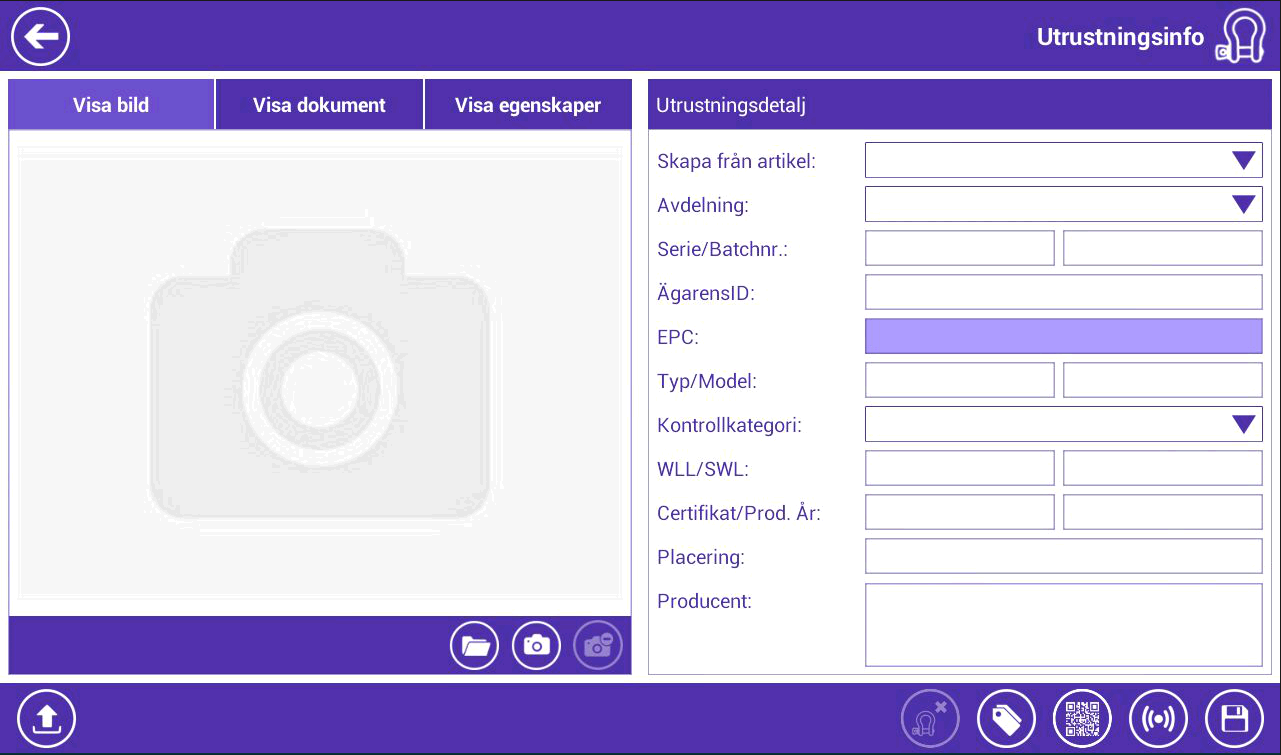
Task: Click the Utrustningsinfo title text
Action: click(1120, 38)
